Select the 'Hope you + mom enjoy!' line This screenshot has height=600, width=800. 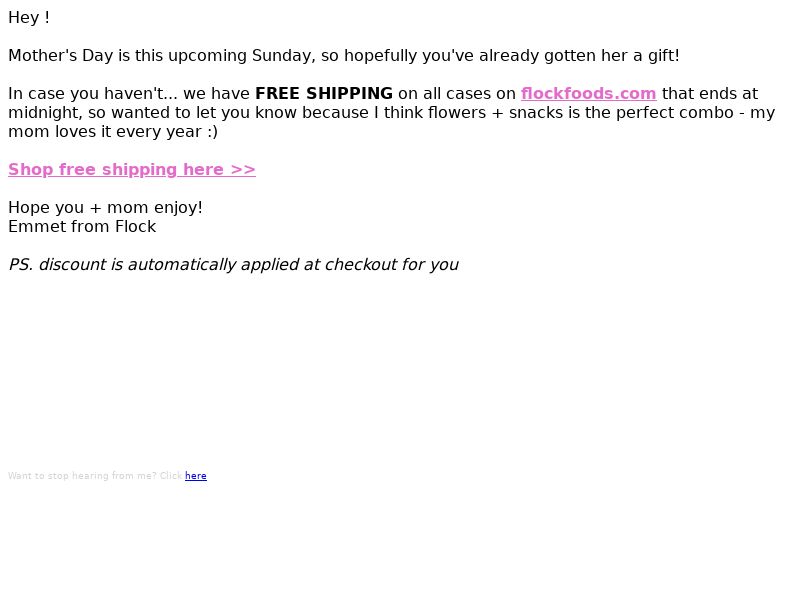tap(106, 208)
